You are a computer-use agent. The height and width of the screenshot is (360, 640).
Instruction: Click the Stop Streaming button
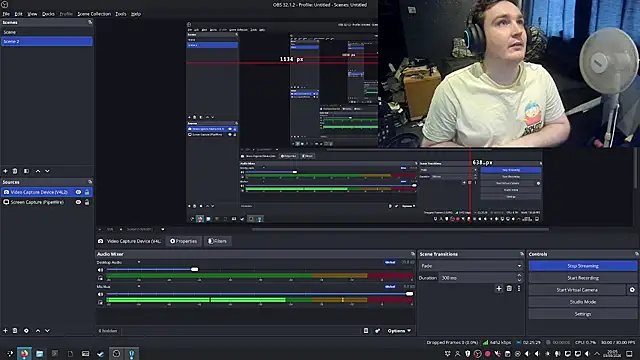coord(583,266)
